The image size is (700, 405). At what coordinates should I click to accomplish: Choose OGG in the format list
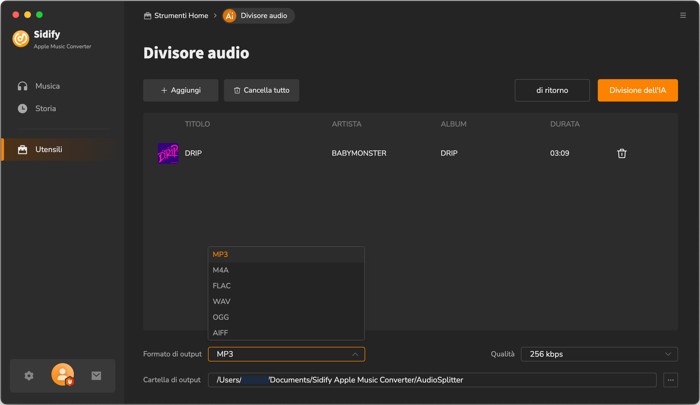click(x=286, y=317)
